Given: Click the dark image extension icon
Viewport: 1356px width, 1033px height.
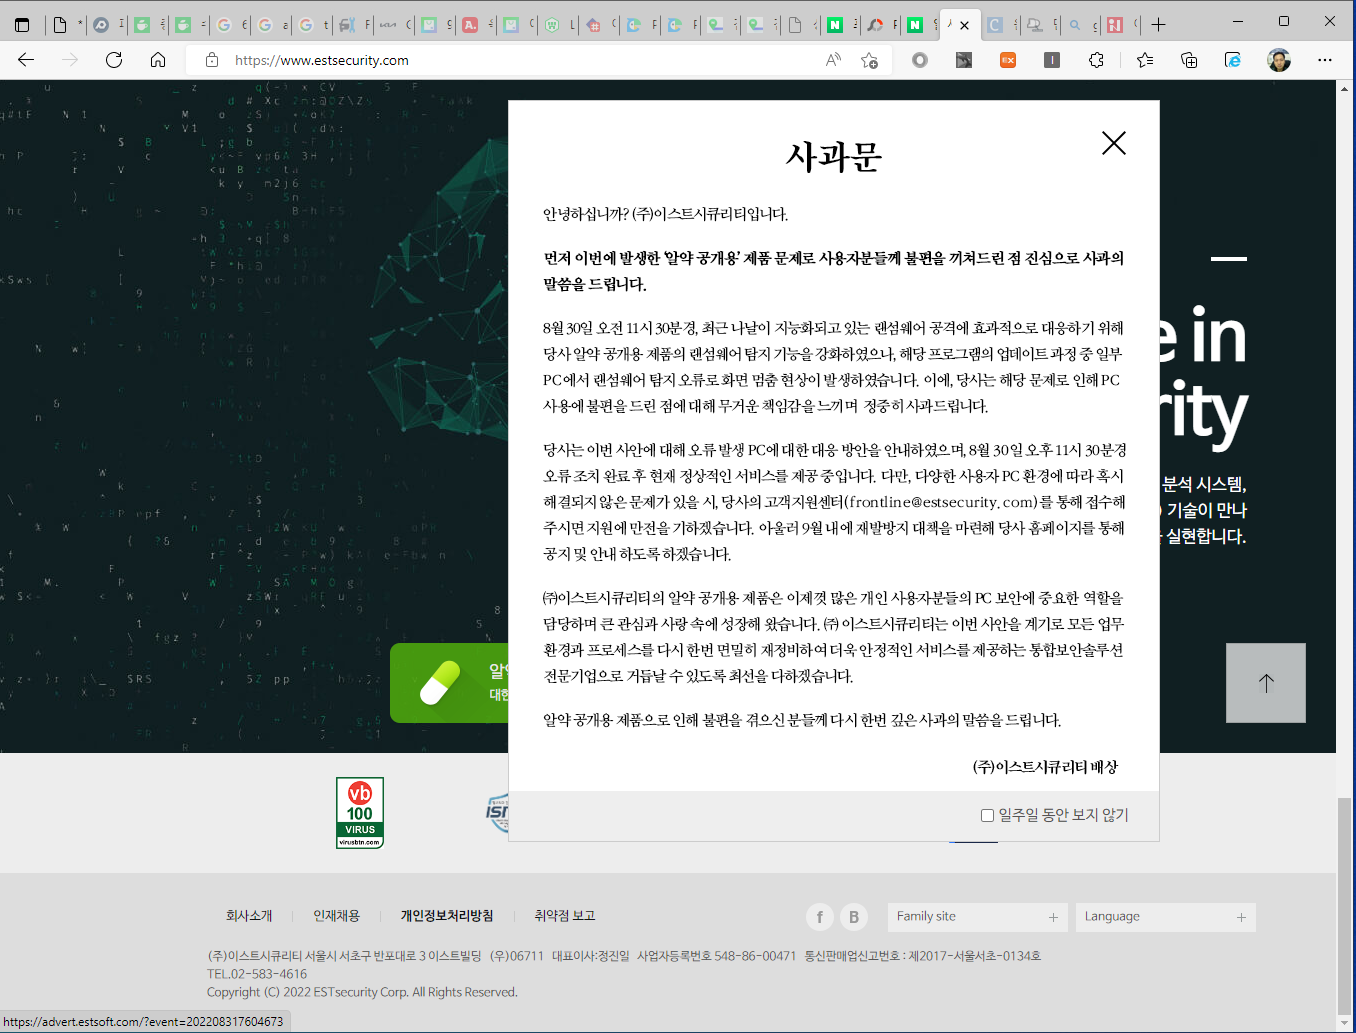Looking at the screenshot, I should [x=964, y=60].
